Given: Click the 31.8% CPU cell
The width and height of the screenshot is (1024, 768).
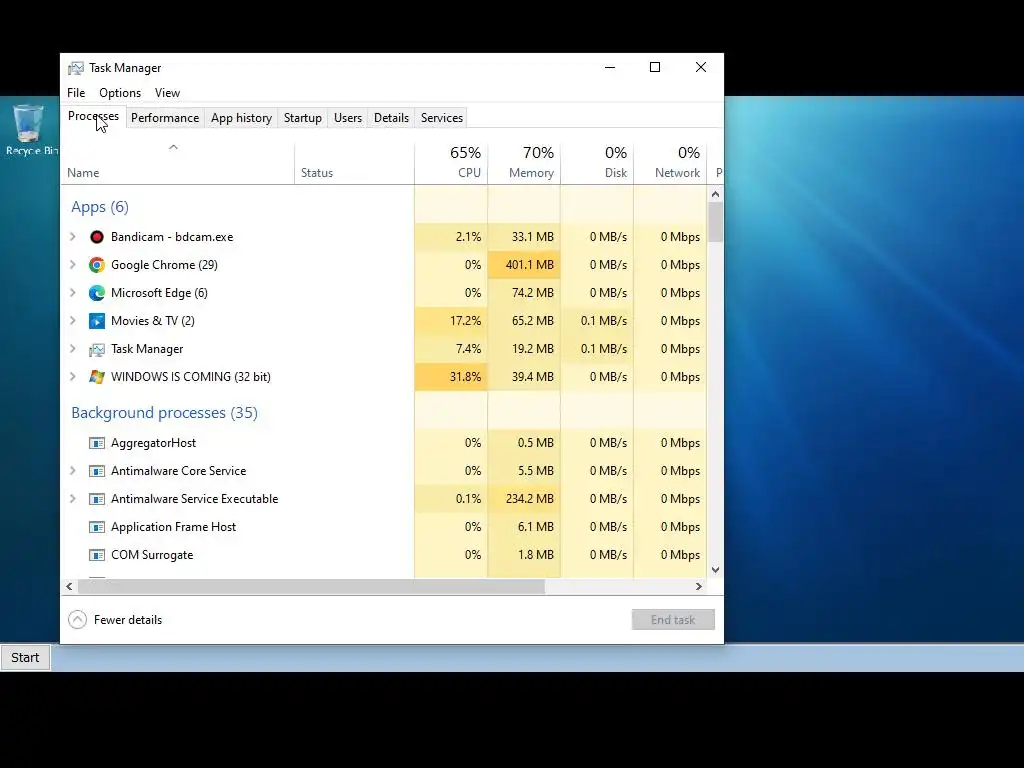Looking at the screenshot, I should point(451,377).
